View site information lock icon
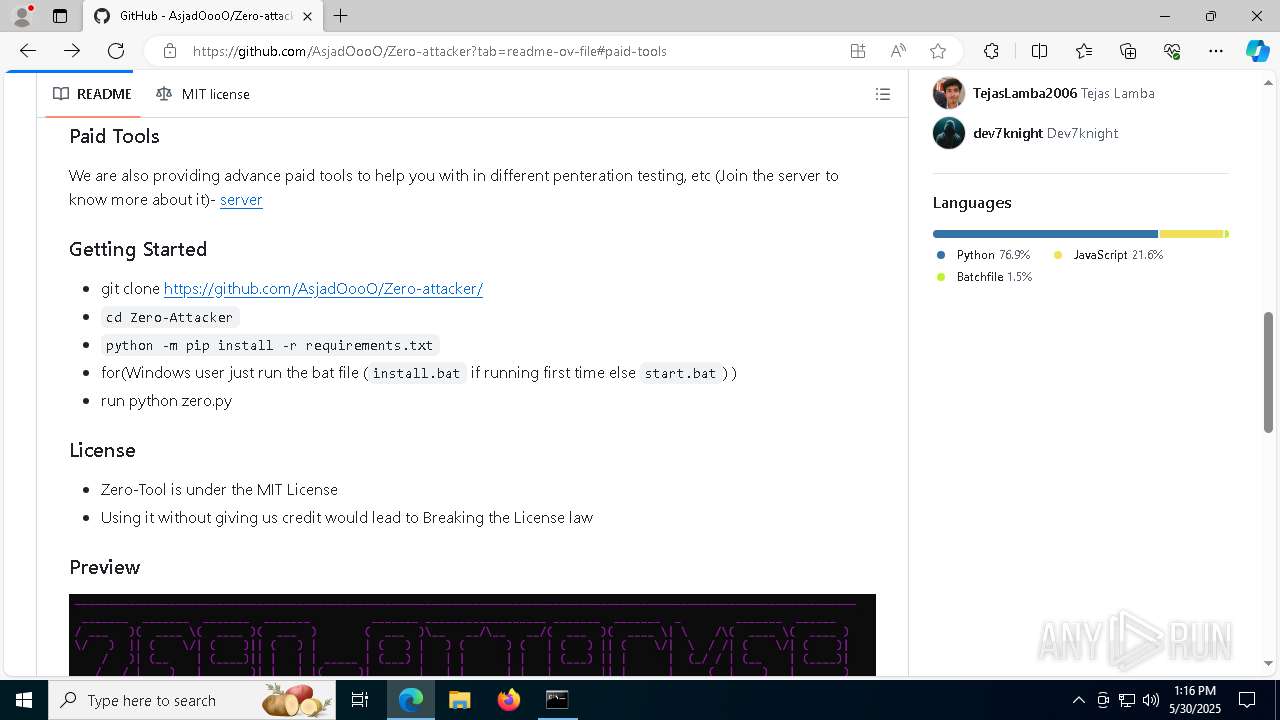The width and height of the screenshot is (1280, 720). [x=170, y=51]
